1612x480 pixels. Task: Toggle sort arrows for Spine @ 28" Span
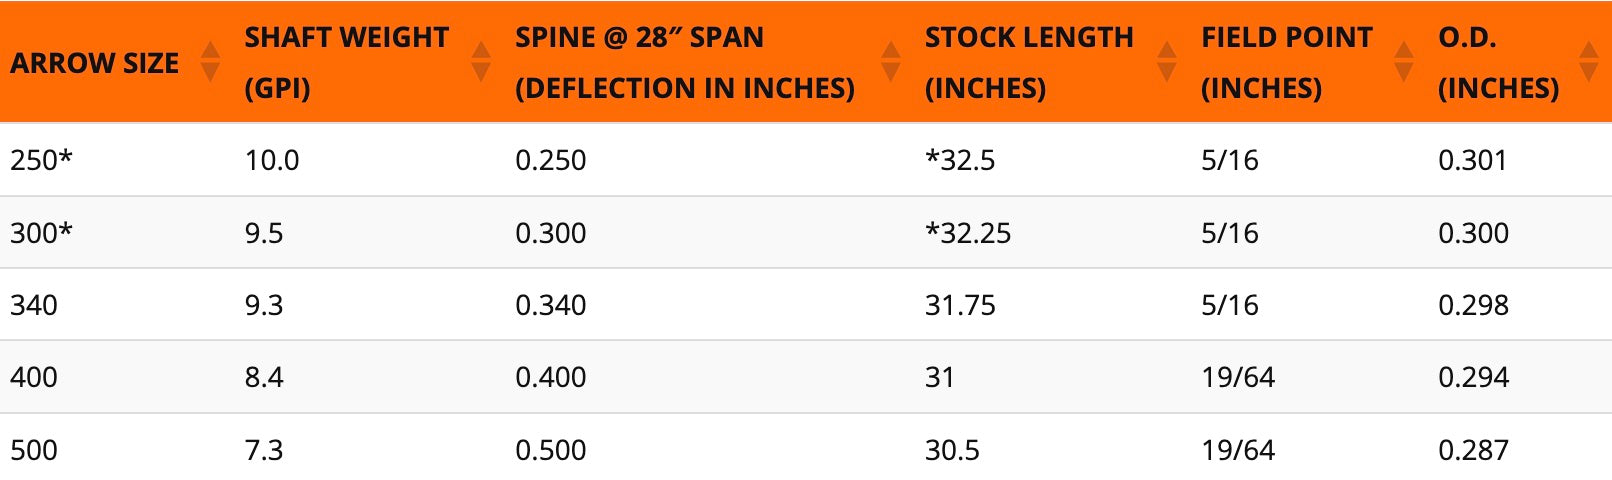pos(891,62)
